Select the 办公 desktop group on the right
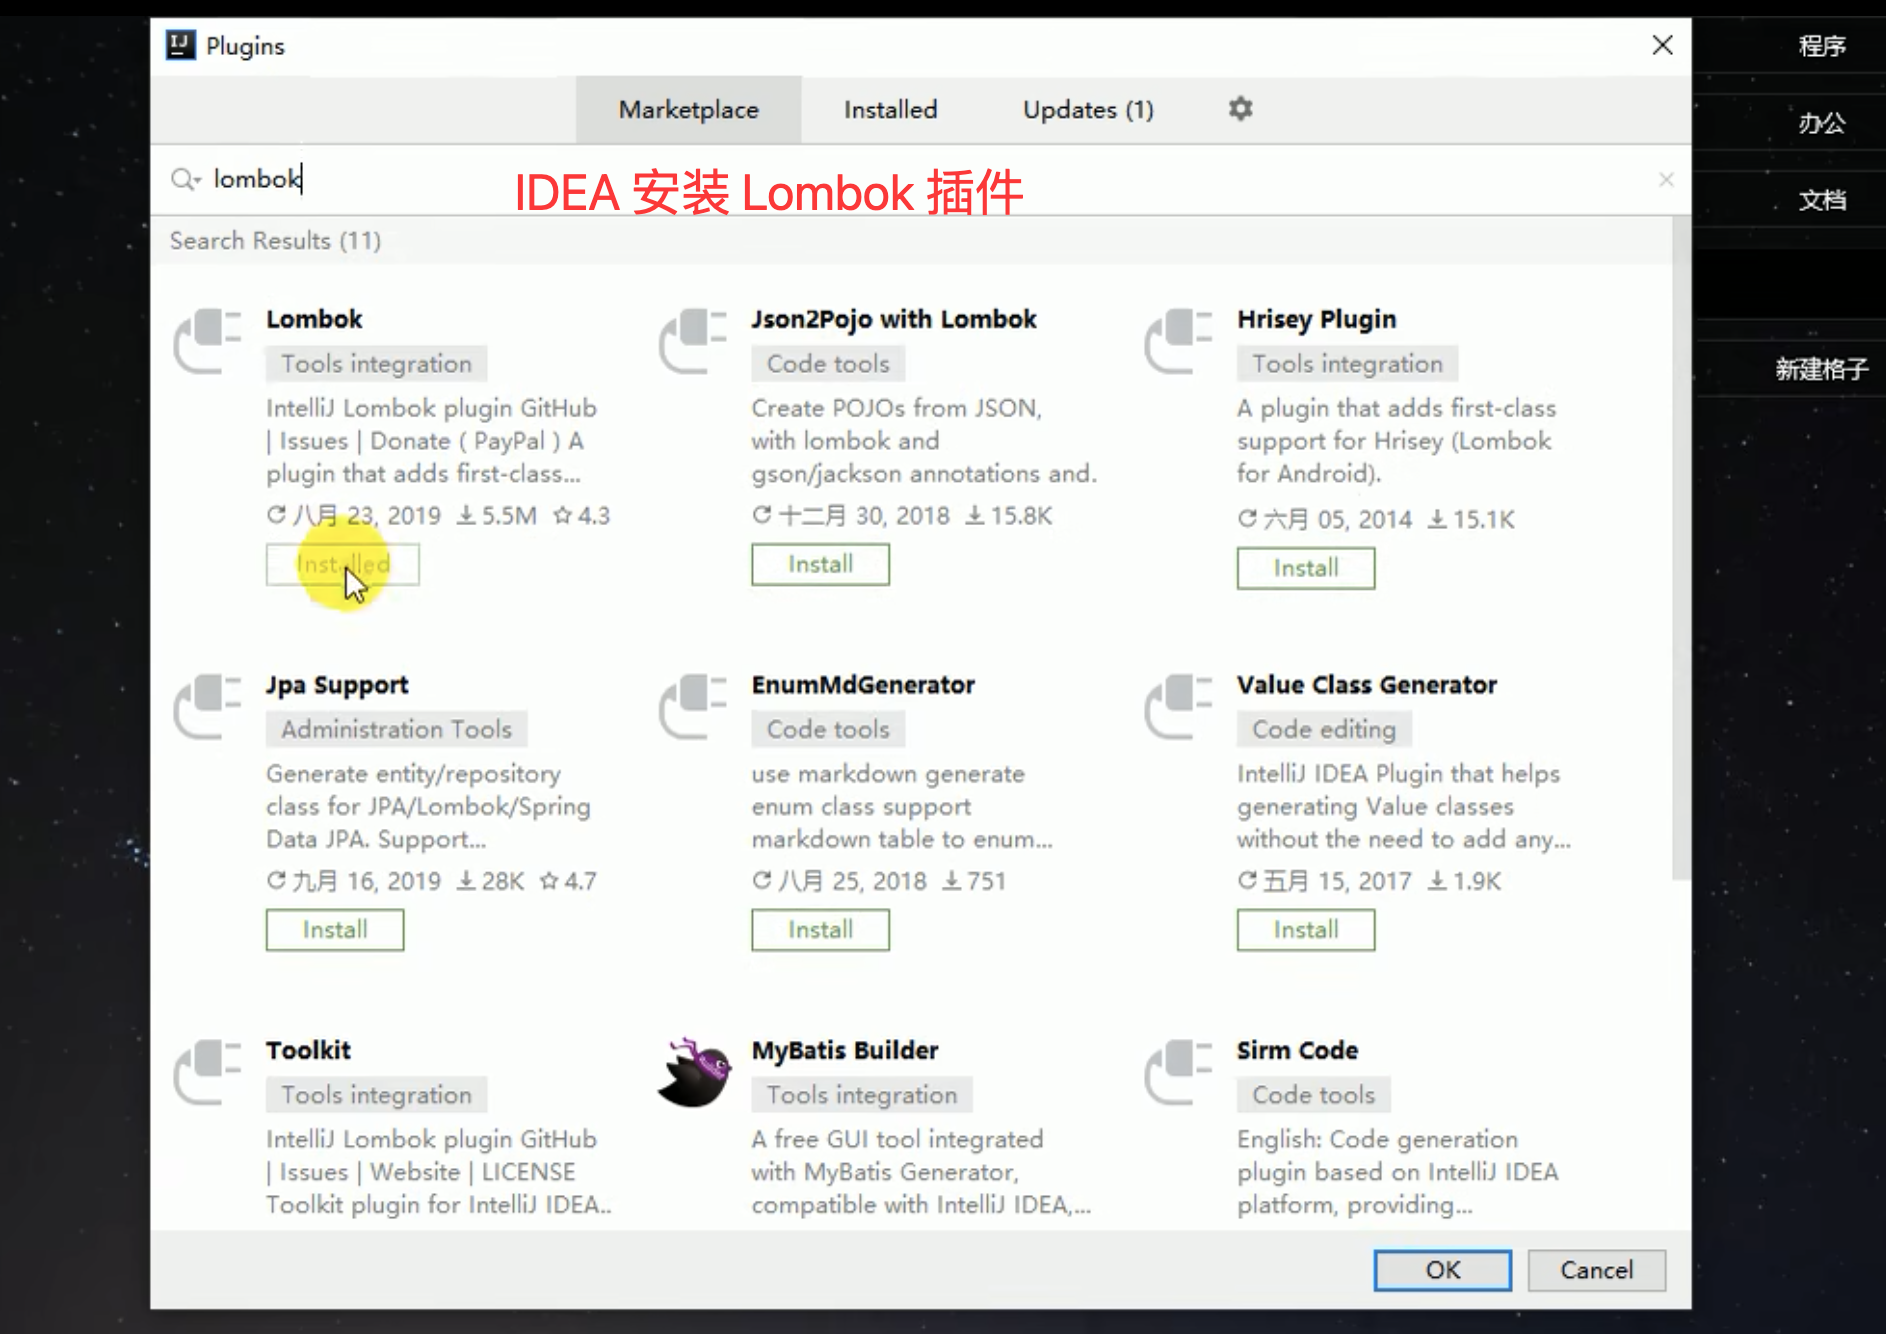1886x1334 pixels. click(x=1822, y=123)
